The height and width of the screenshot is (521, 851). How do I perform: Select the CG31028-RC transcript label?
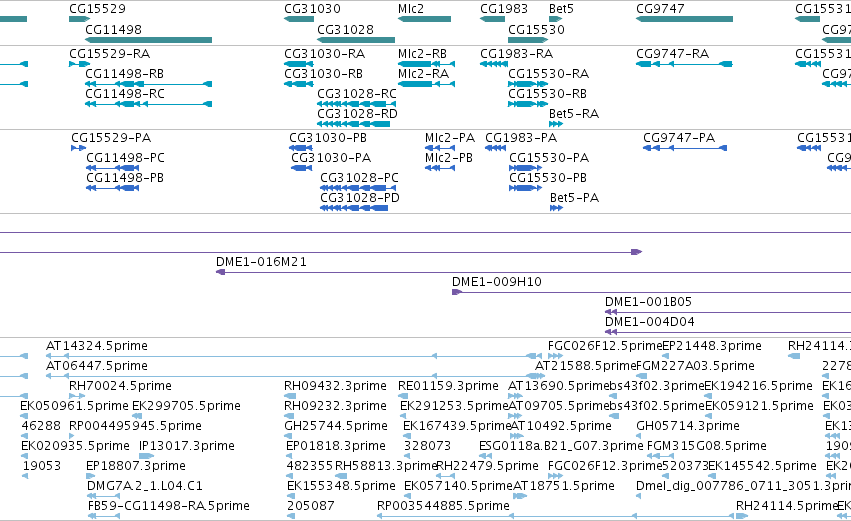click(357, 94)
